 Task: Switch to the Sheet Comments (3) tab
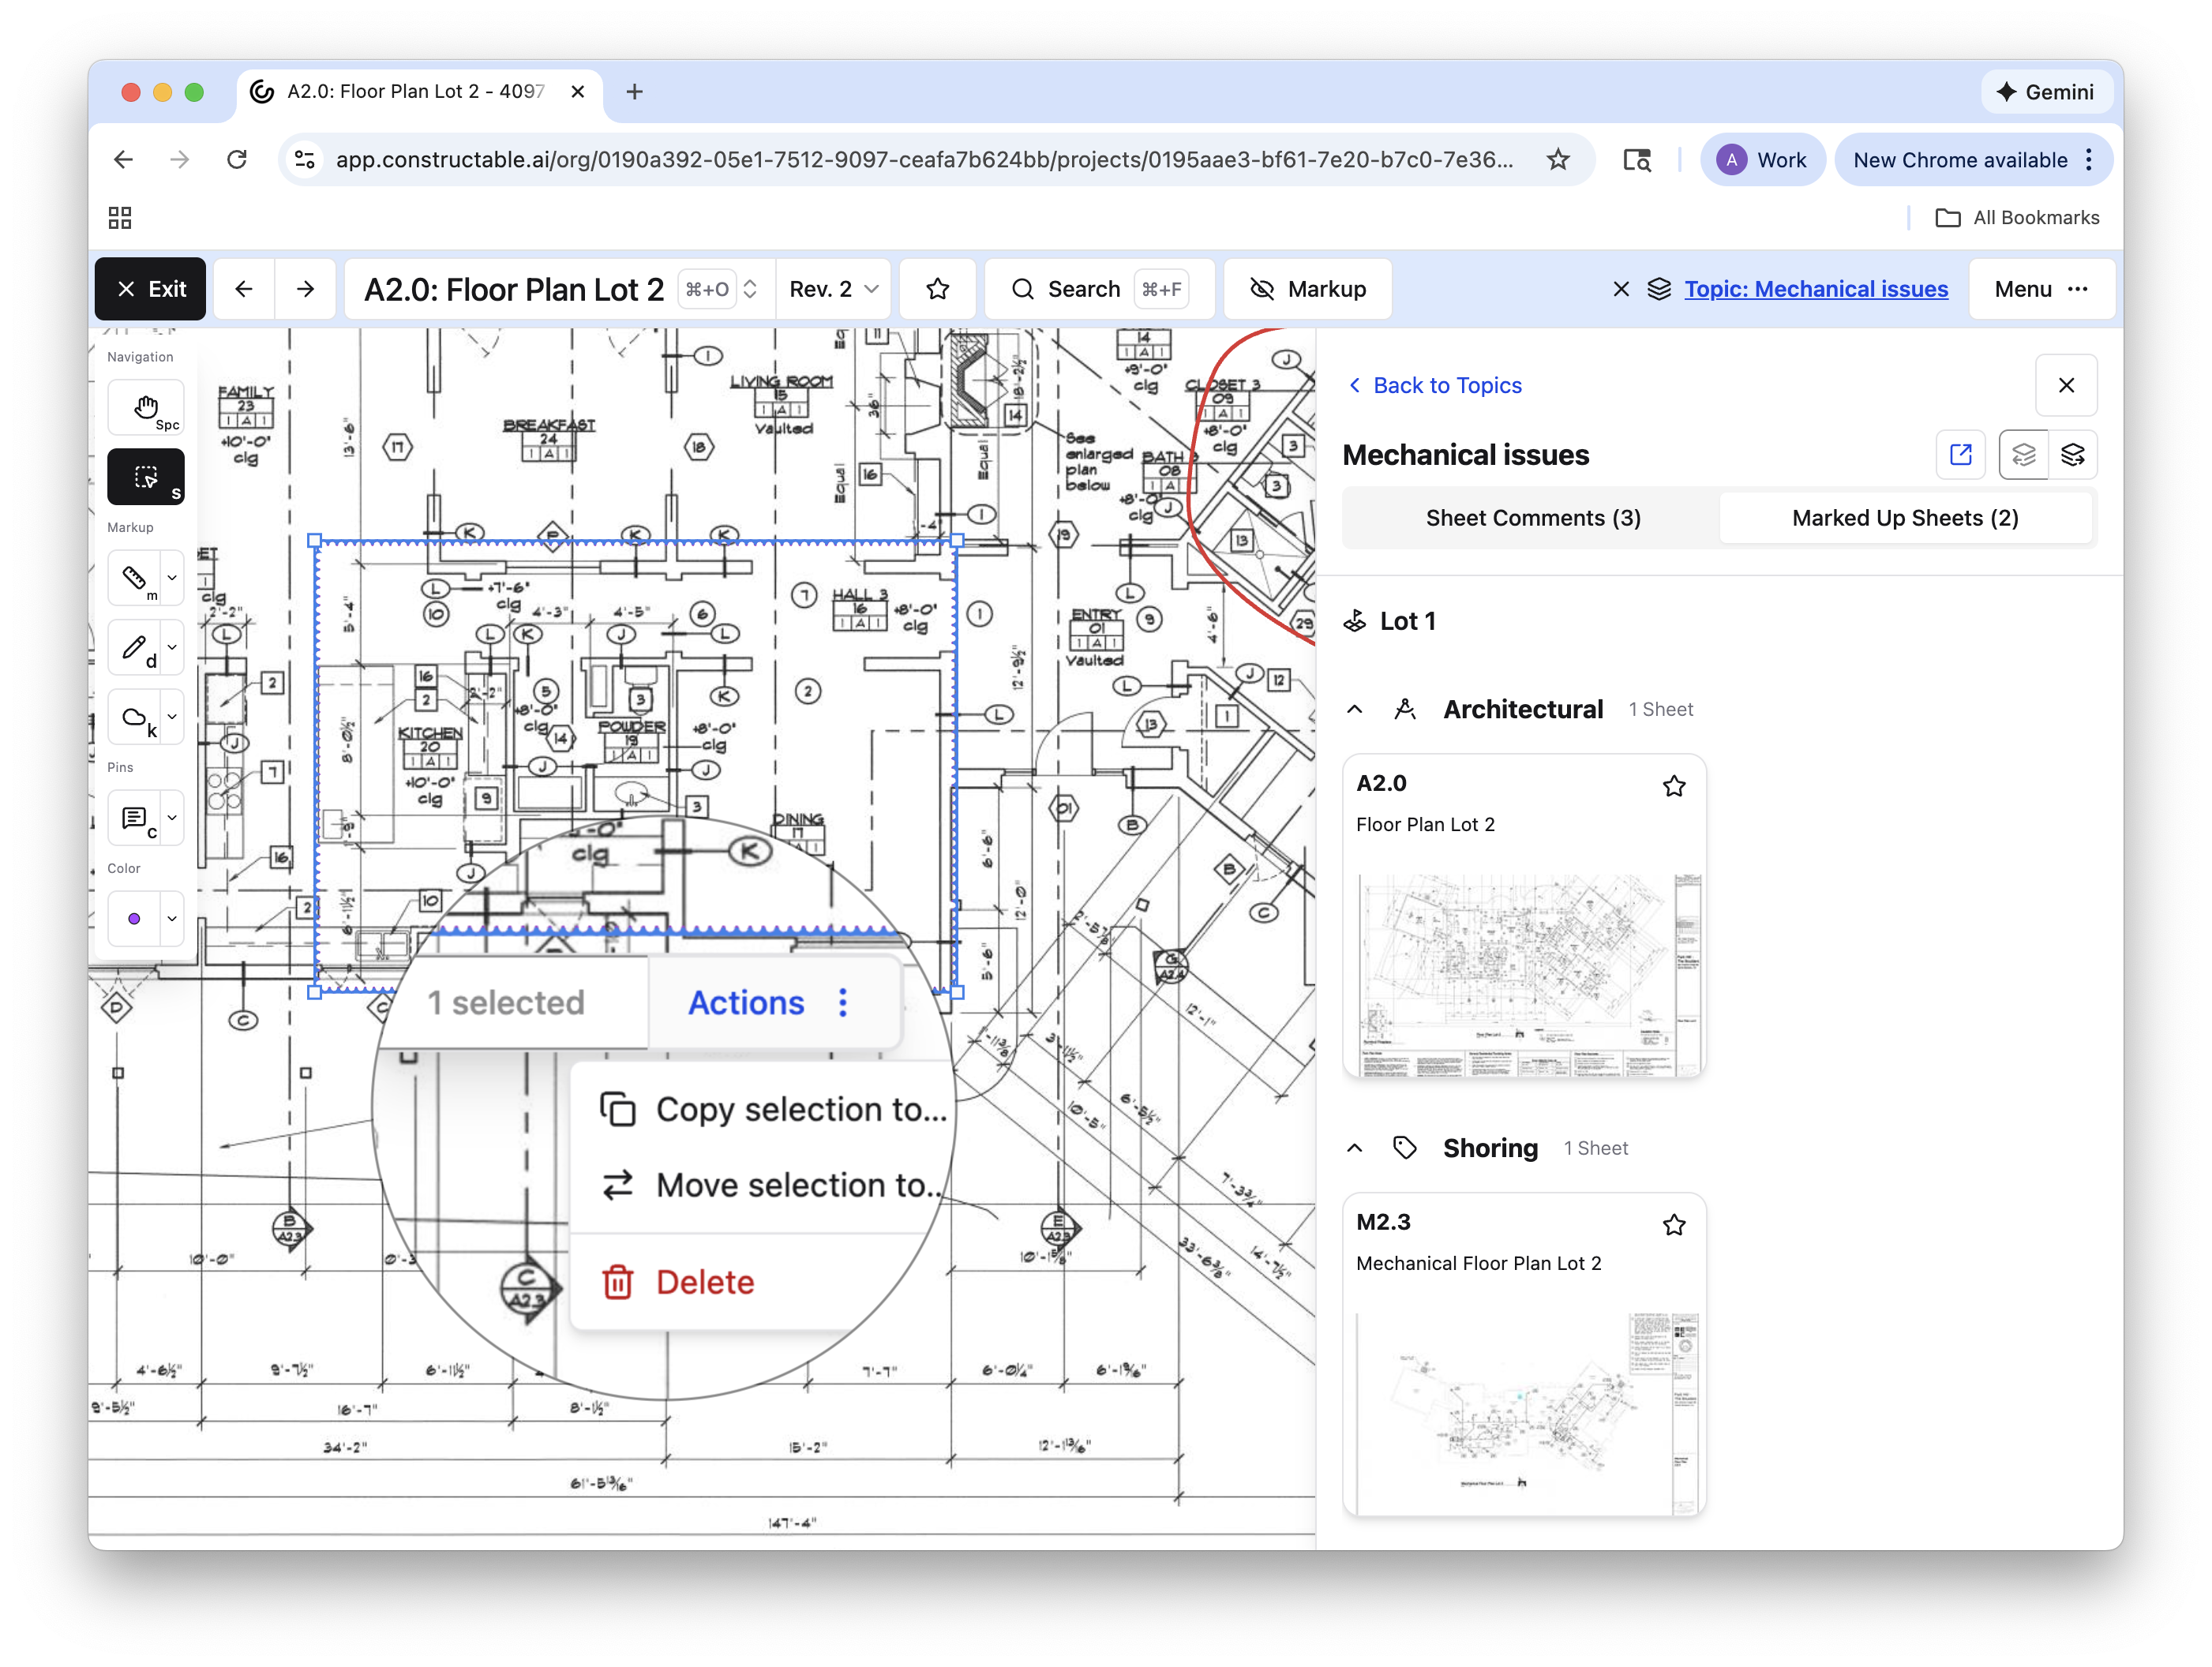[x=1532, y=518]
